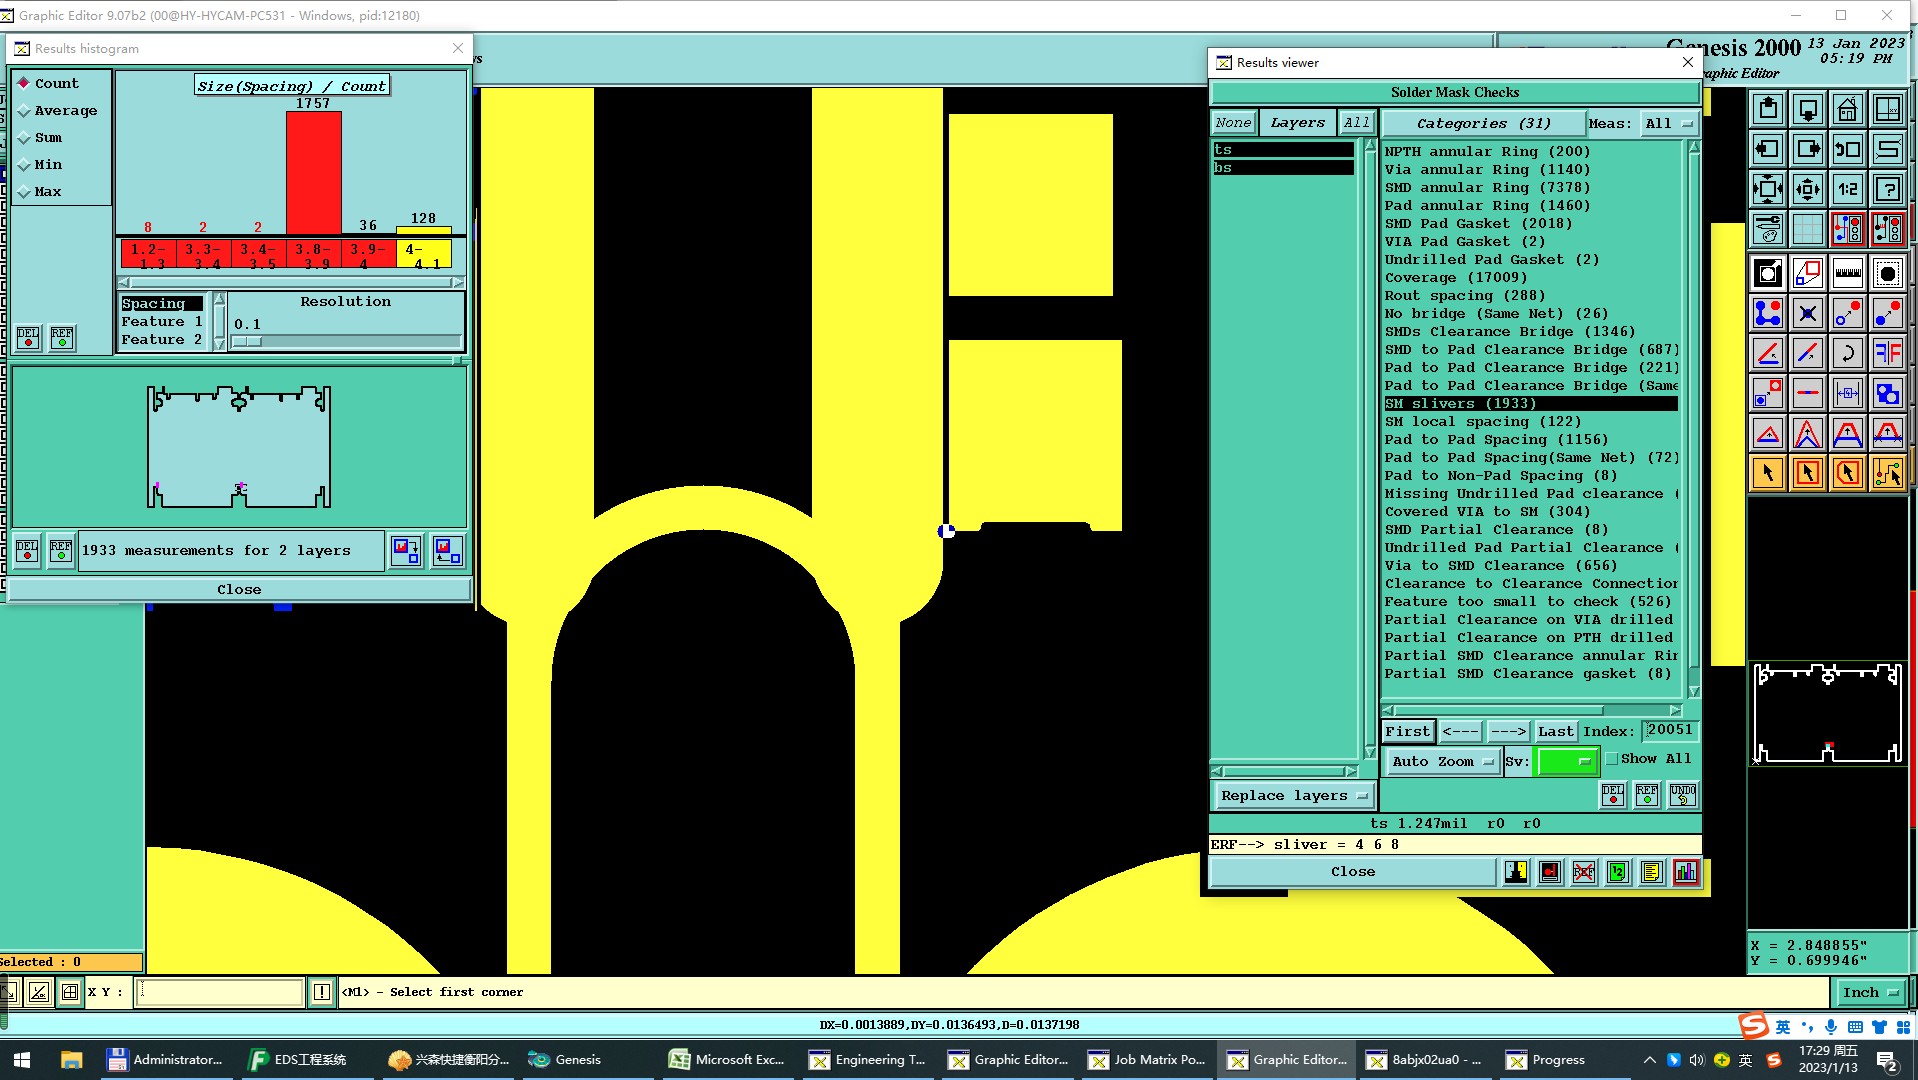Select the ts layer in Results viewer
This screenshot has width=1918, height=1080.
click(1283, 149)
